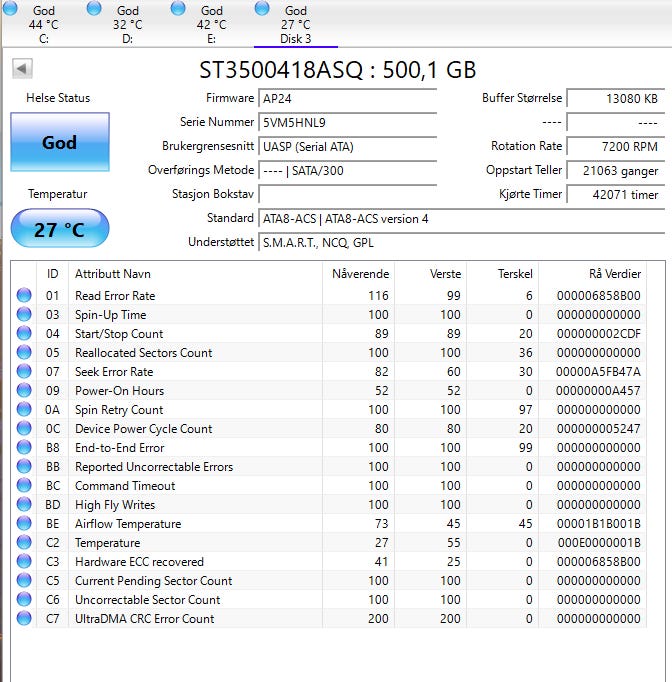The image size is (672, 682).
Task: Open the E: drive tab
Action: pos(211,24)
